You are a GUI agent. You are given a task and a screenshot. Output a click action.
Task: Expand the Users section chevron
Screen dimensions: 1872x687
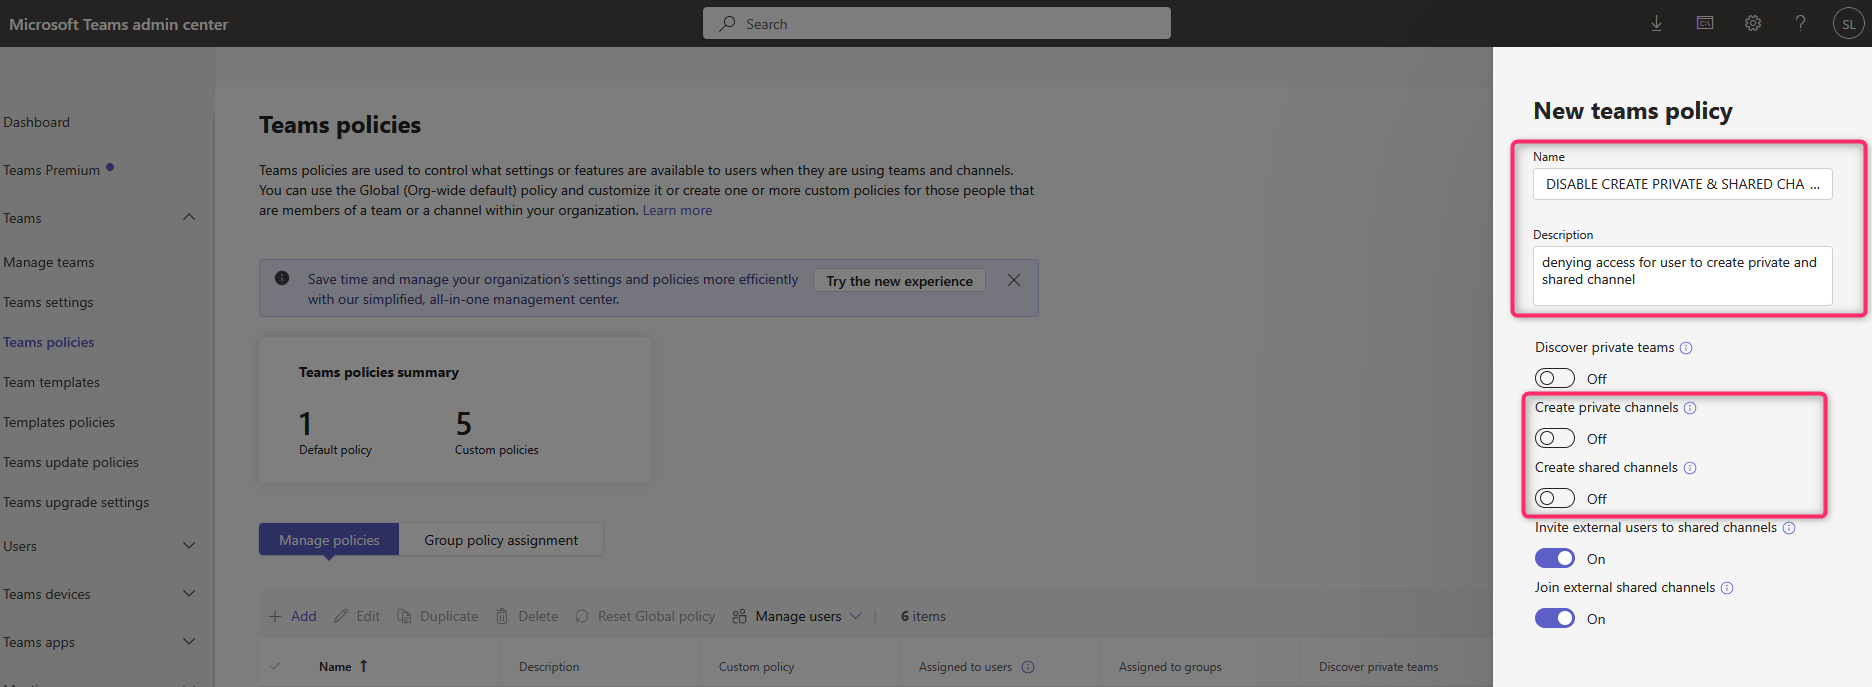[189, 546]
